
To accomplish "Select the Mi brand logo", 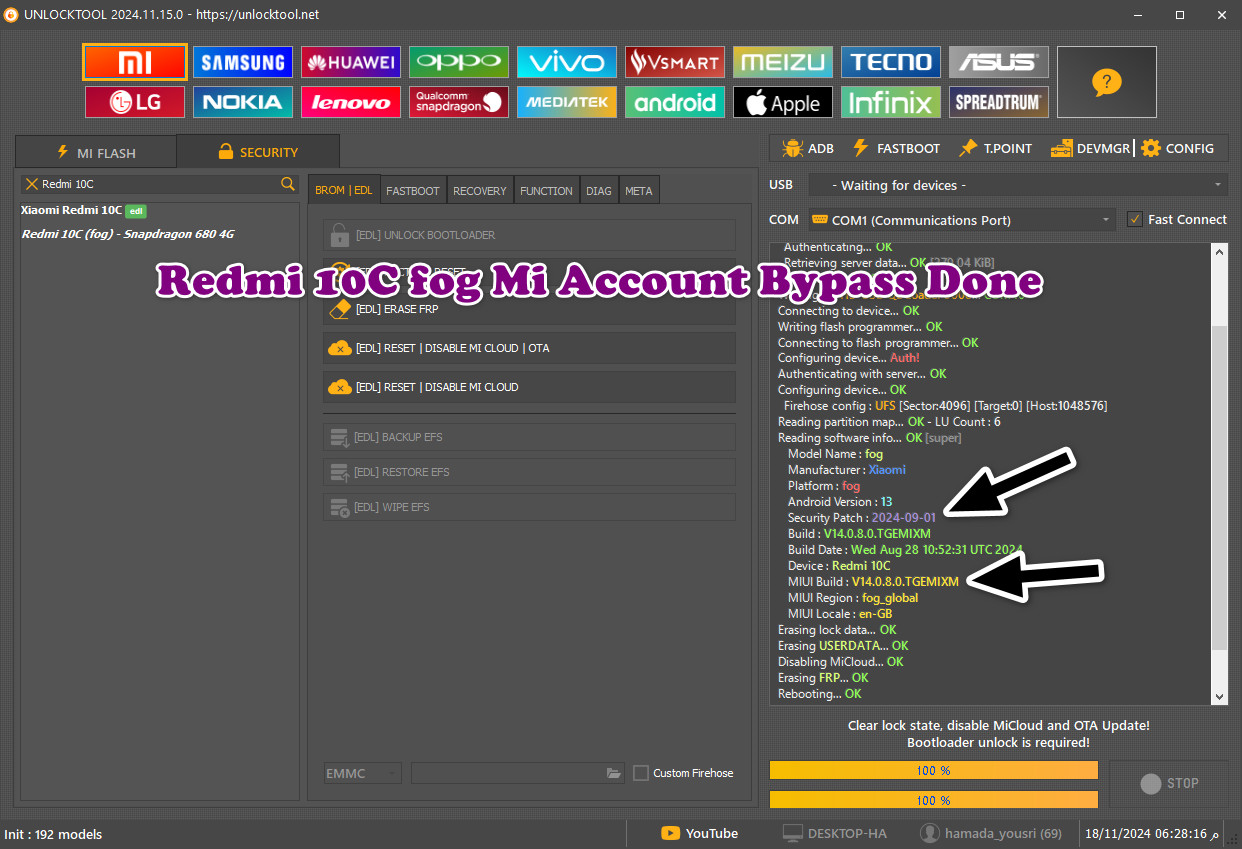I will pos(135,62).
